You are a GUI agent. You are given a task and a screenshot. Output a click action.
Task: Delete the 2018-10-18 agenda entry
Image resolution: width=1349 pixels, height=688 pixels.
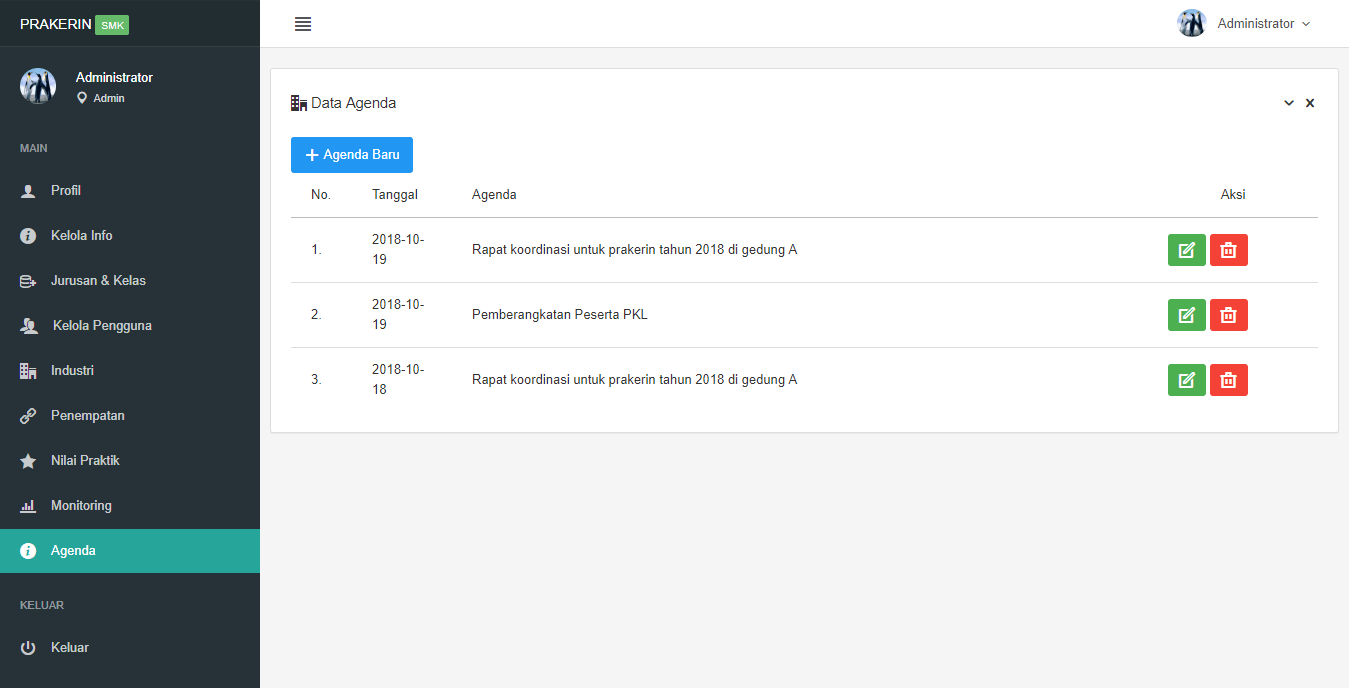(1228, 380)
